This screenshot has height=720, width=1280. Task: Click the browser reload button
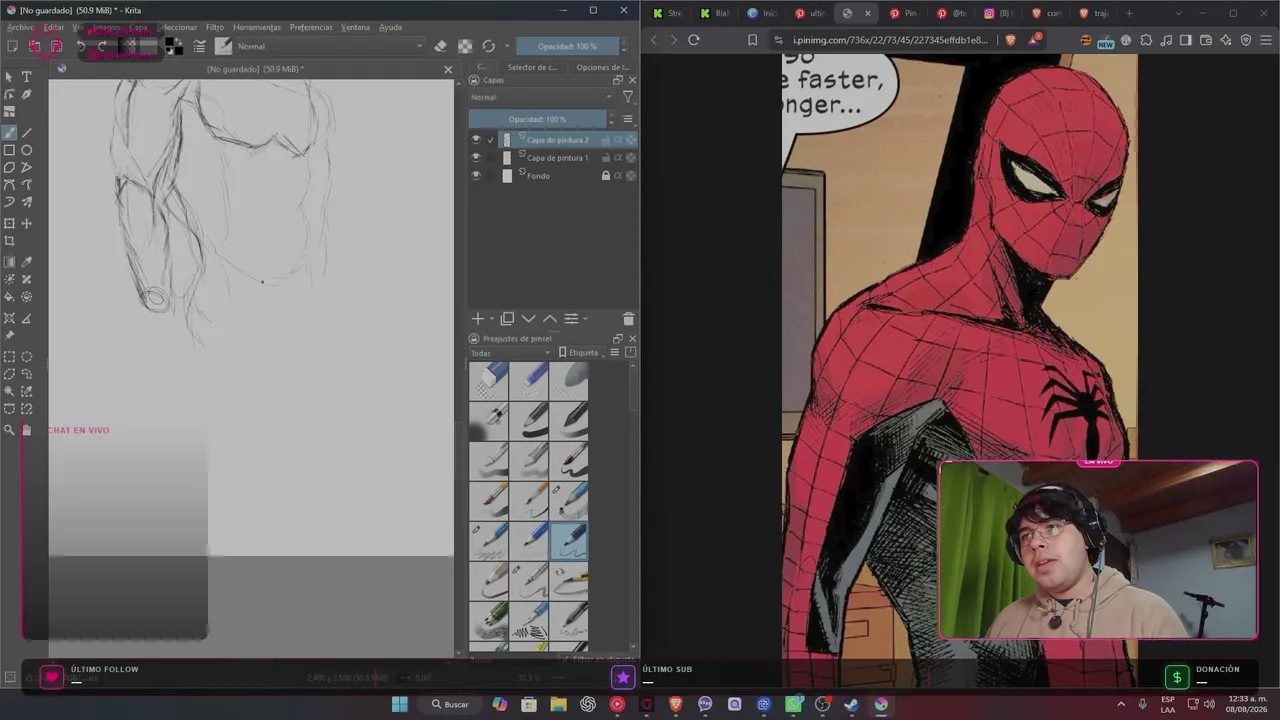click(x=693, y=40)
